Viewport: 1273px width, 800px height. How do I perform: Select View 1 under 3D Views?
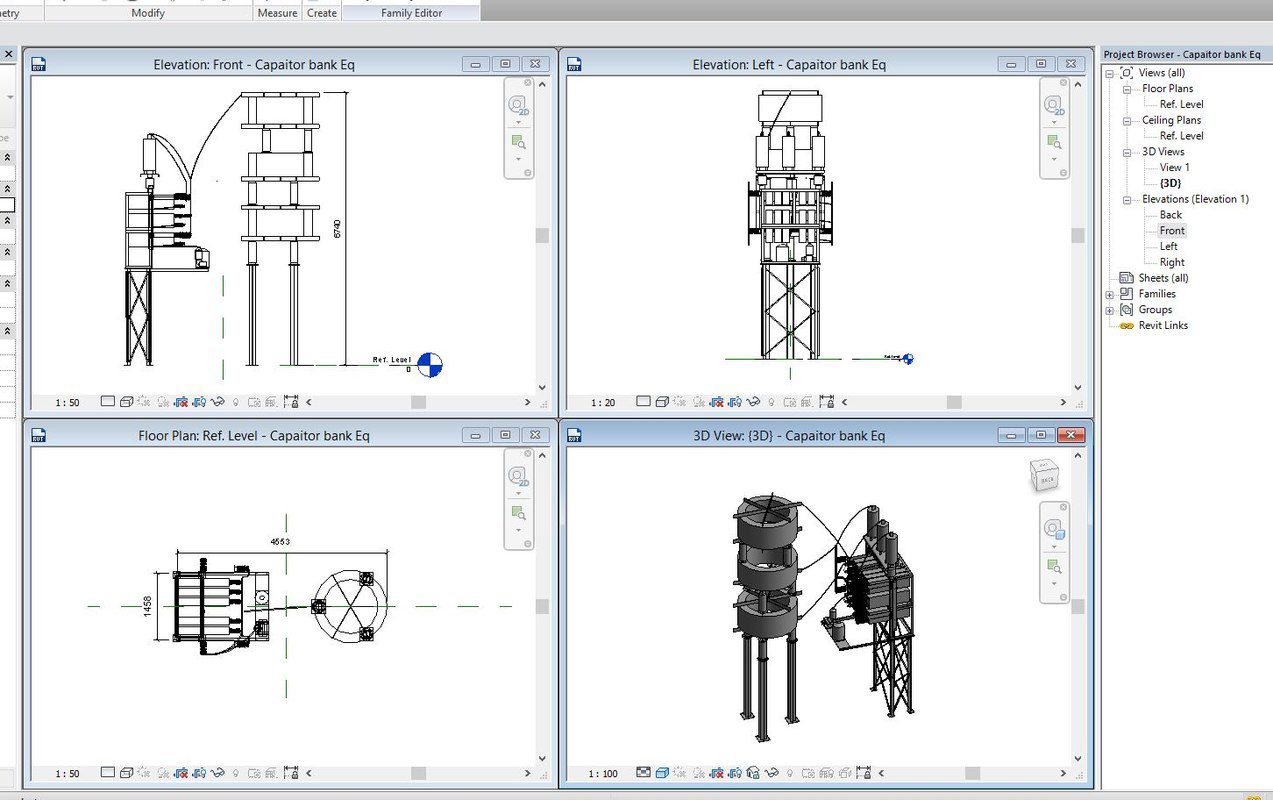coord(1174,167)
